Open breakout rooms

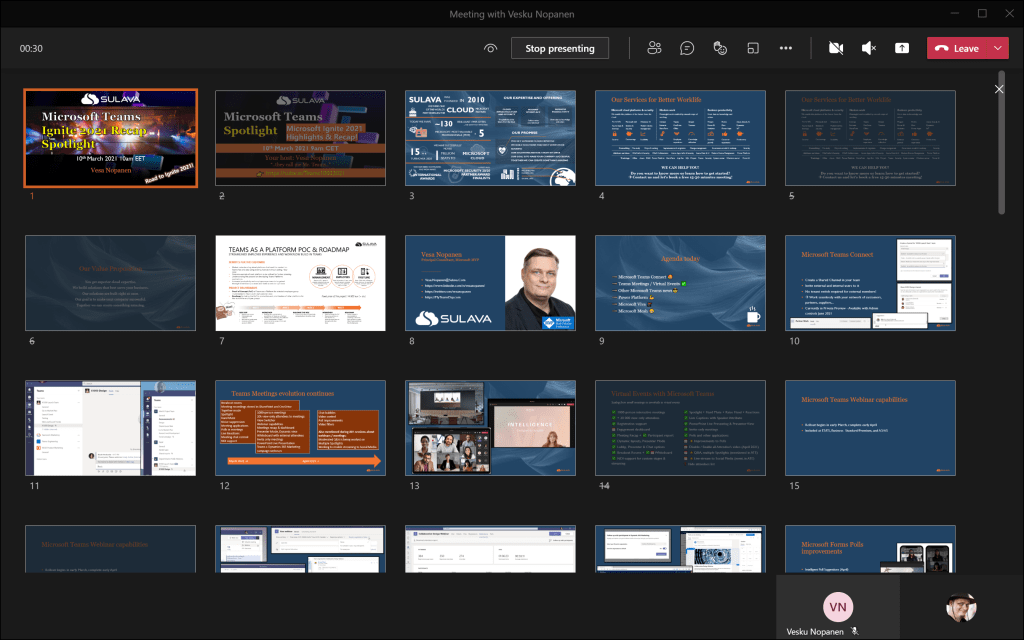tap(752, 48)
